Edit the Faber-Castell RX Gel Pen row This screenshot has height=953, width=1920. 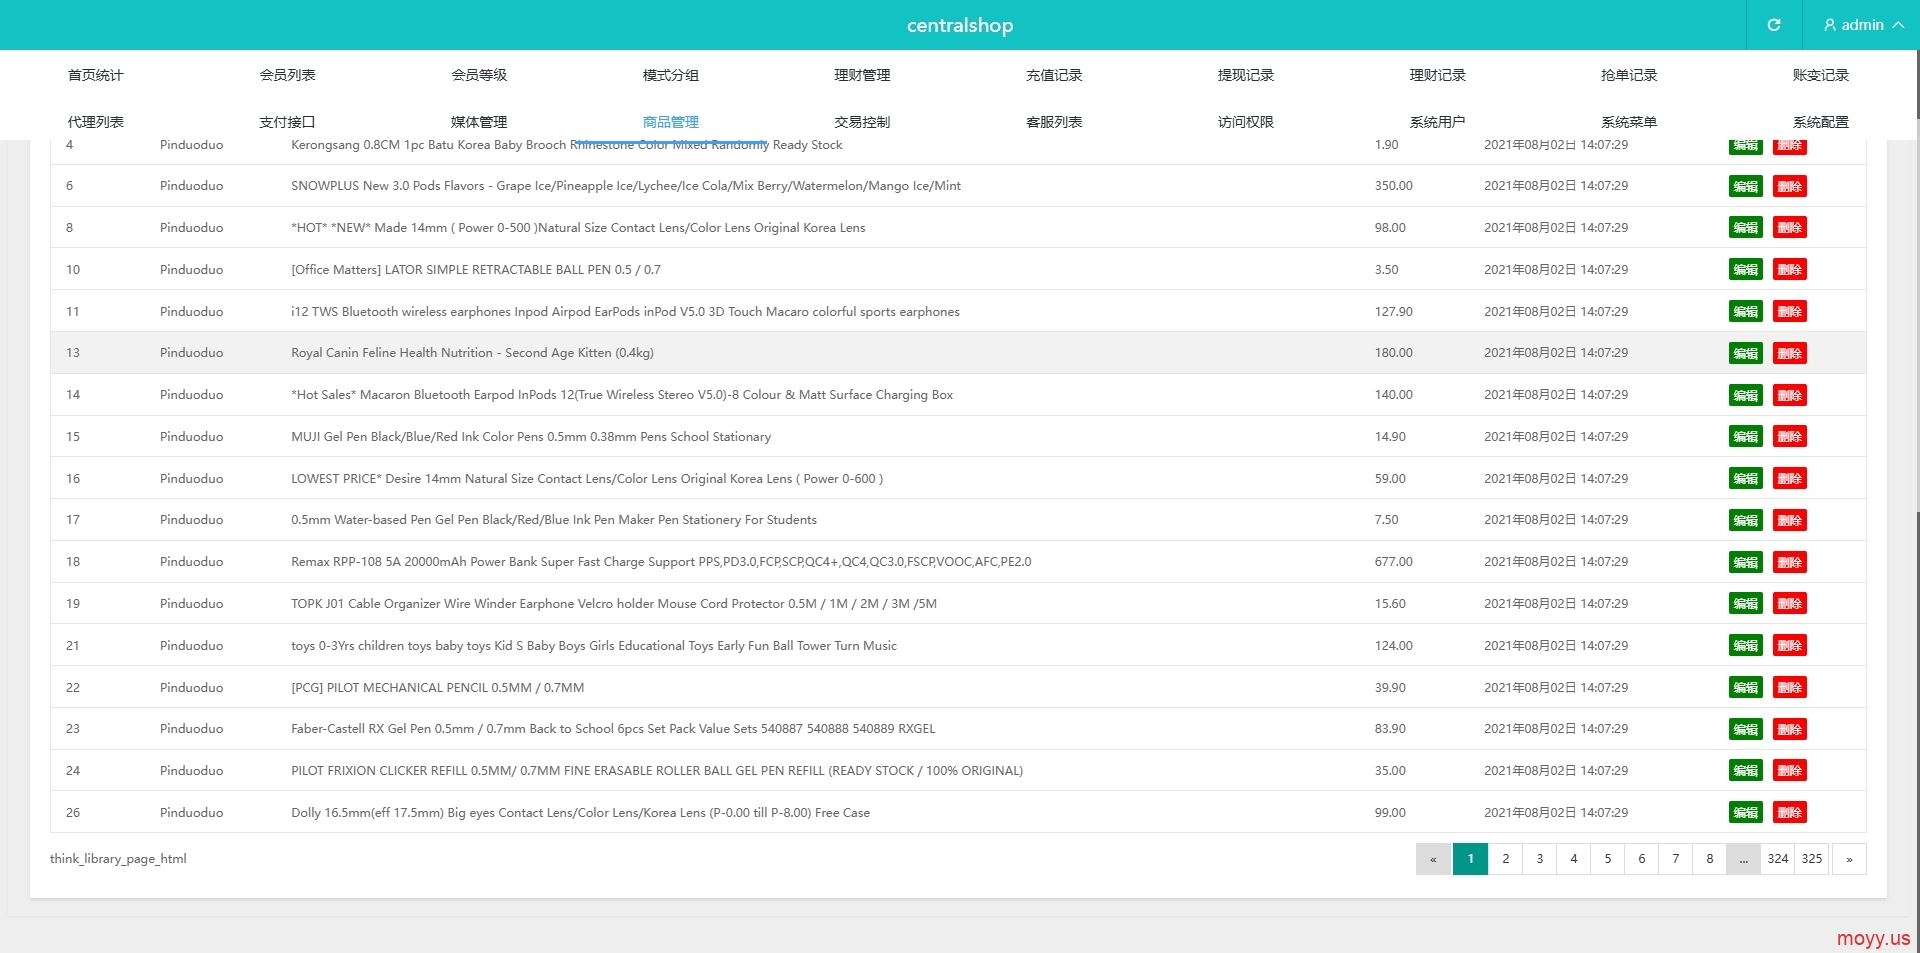point(1746,729)
